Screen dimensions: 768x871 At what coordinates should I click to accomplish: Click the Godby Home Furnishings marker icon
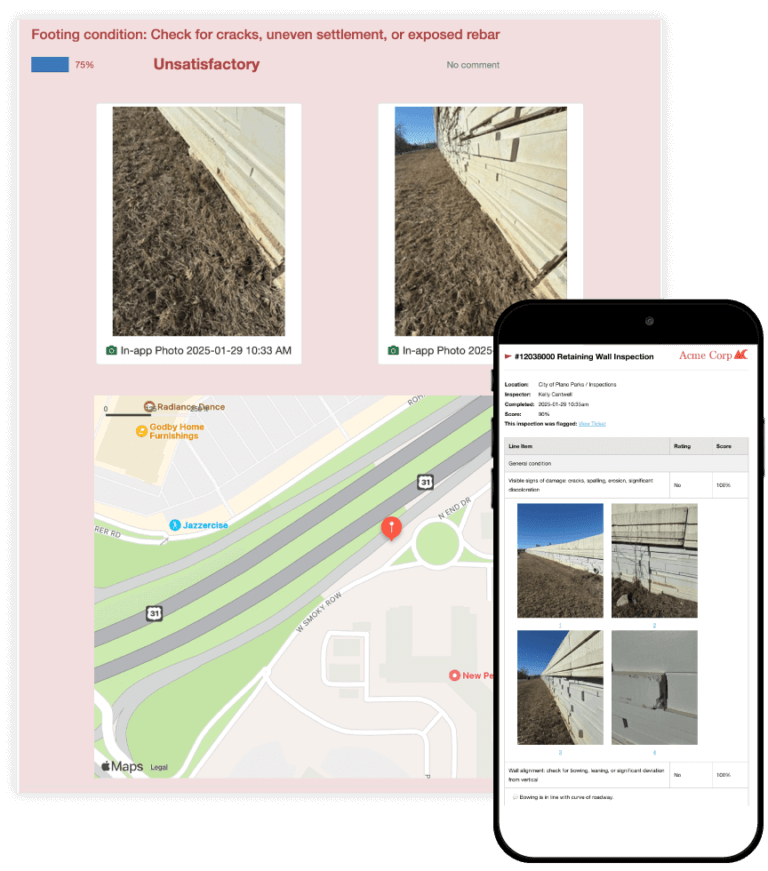[142, 431]
